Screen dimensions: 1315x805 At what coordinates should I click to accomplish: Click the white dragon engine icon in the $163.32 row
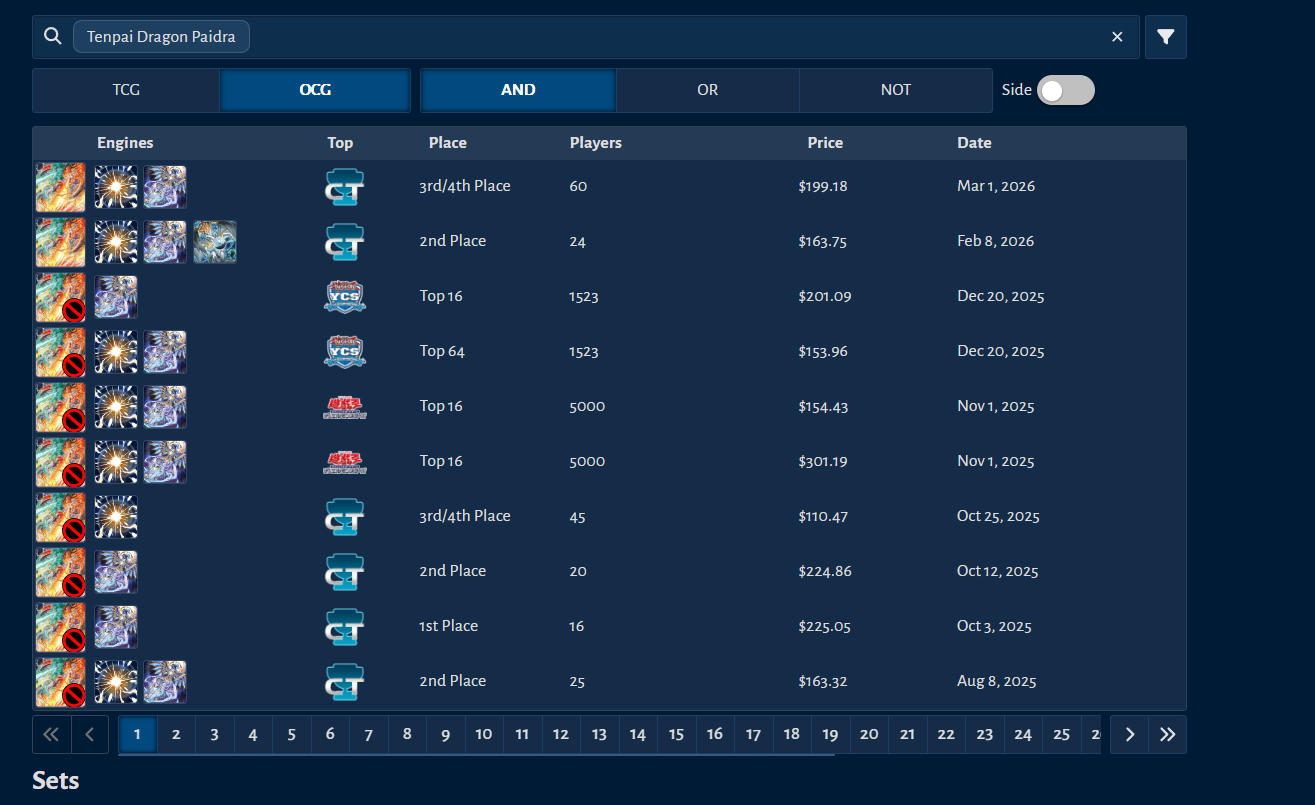pyautogui.click(x=165, y=682)
